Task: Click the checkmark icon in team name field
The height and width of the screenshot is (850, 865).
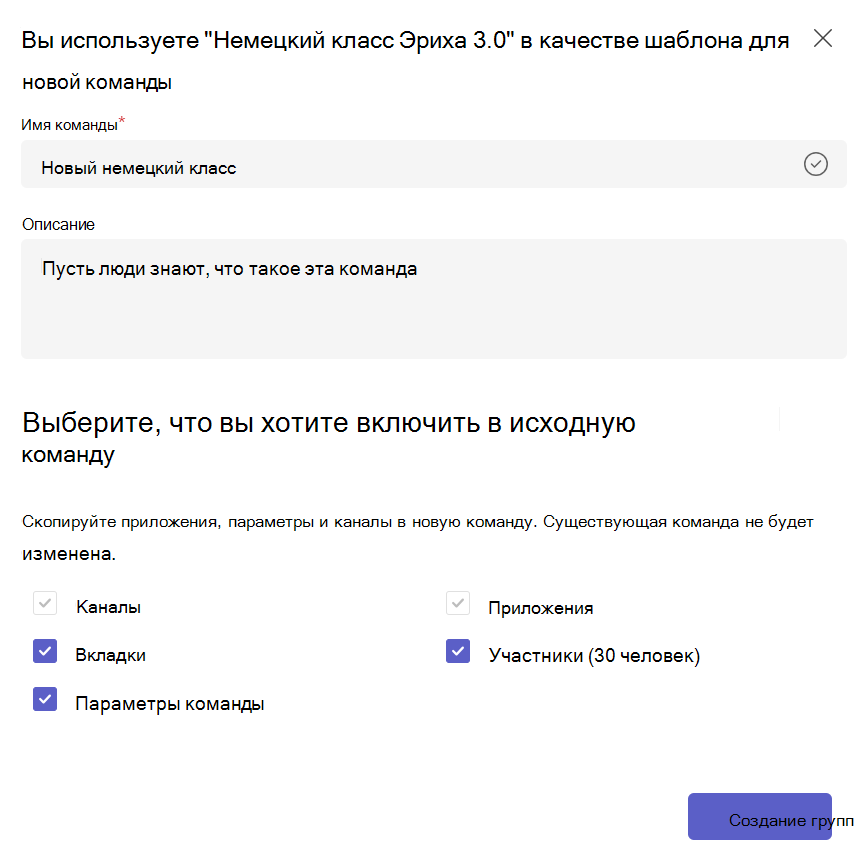Action: (x=815, y=164)
